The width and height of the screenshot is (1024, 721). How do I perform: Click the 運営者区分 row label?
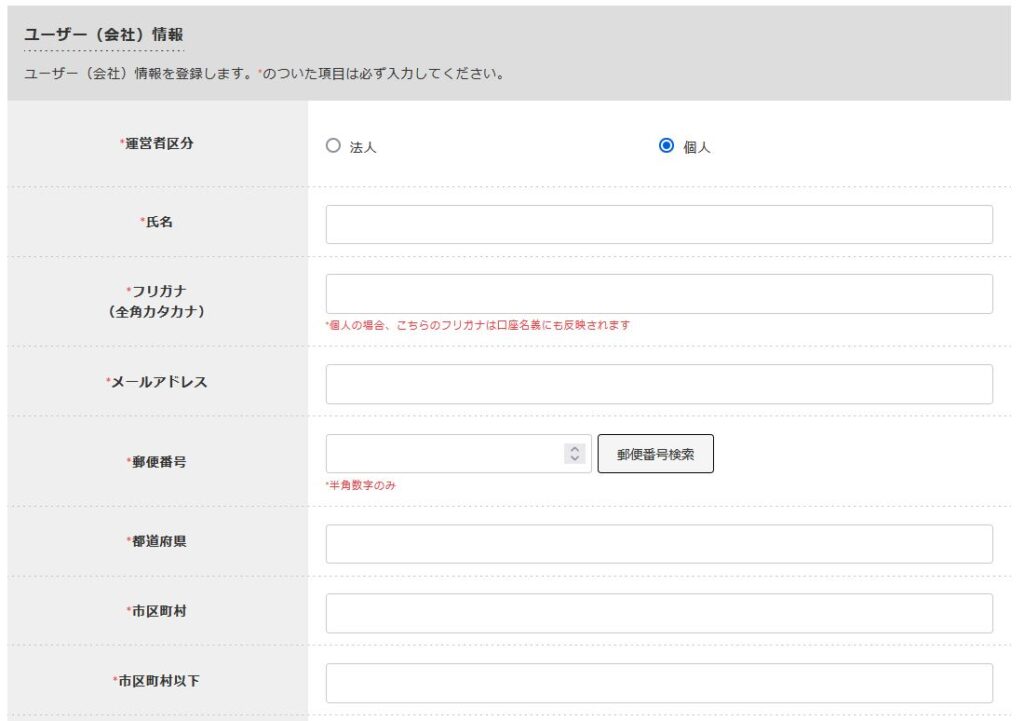point(158,143)
